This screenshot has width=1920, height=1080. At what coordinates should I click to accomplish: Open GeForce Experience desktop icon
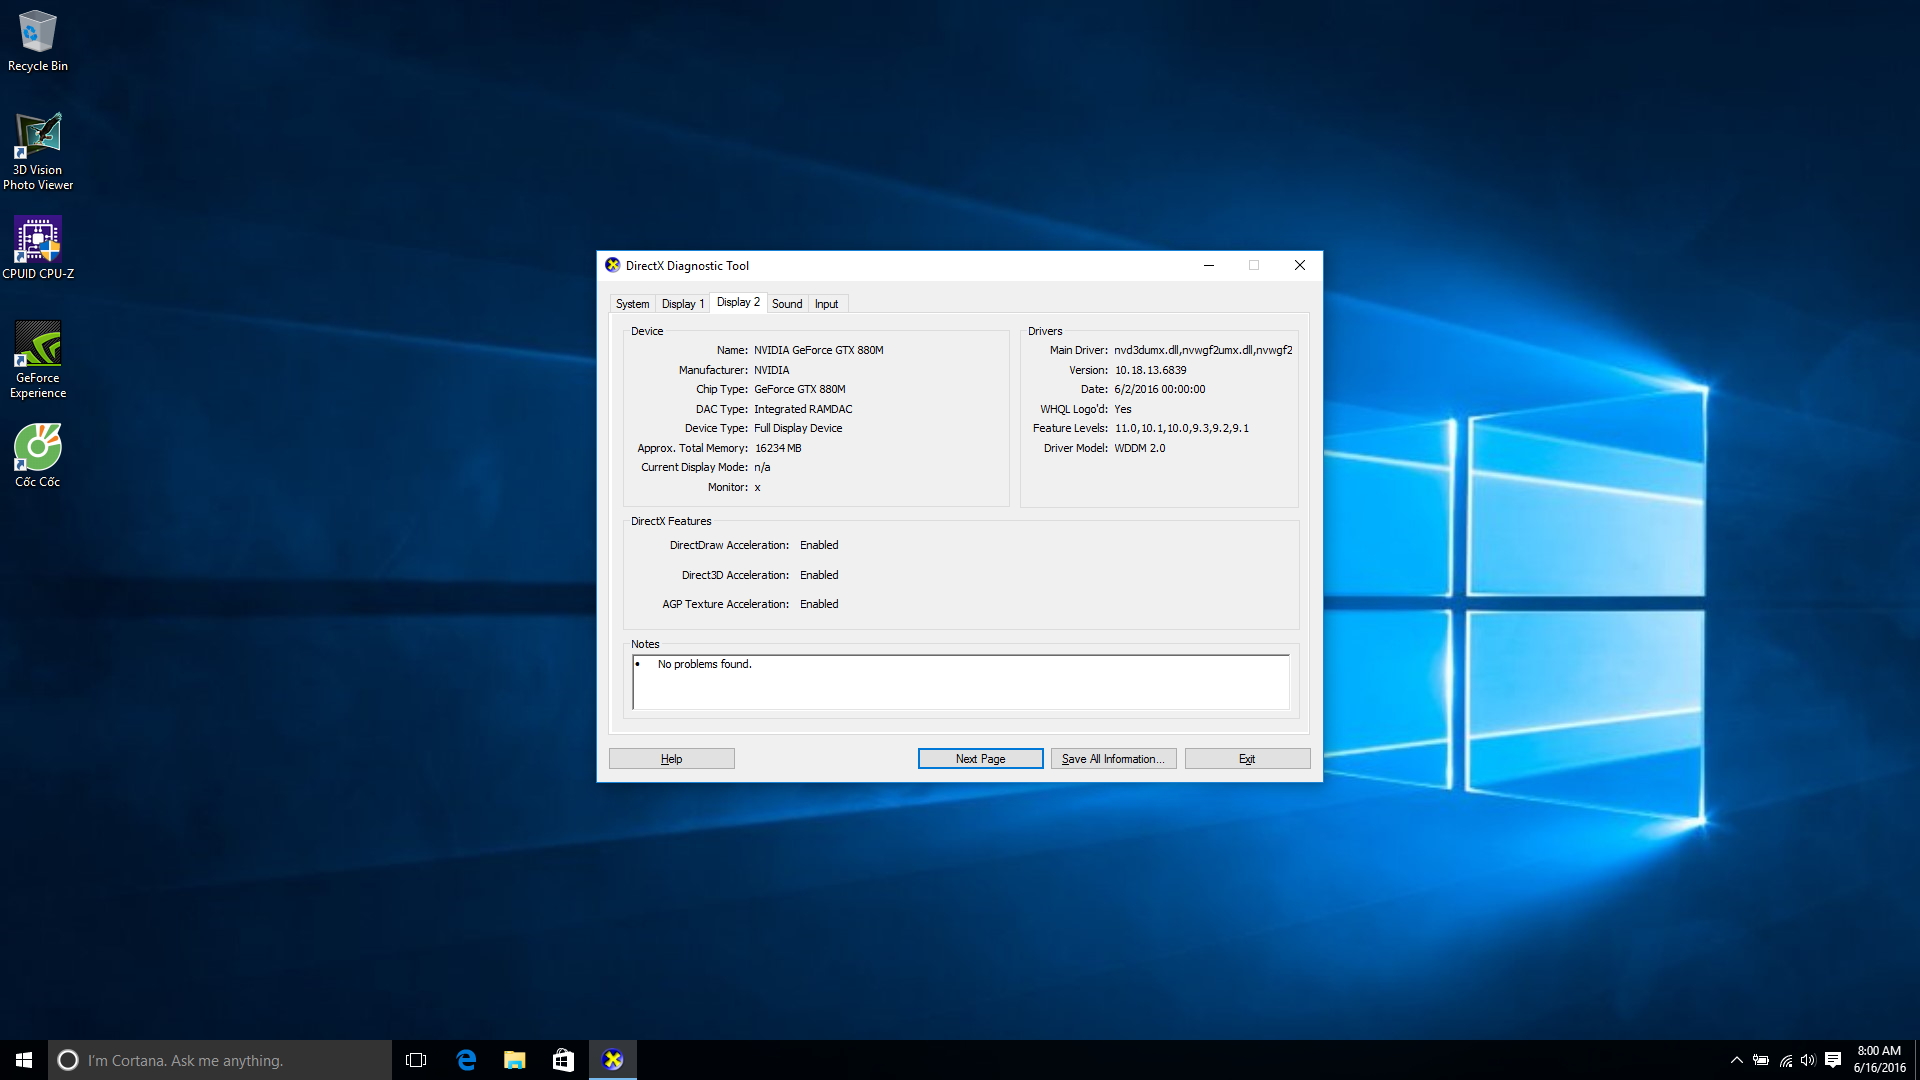[x=37, y=358]
